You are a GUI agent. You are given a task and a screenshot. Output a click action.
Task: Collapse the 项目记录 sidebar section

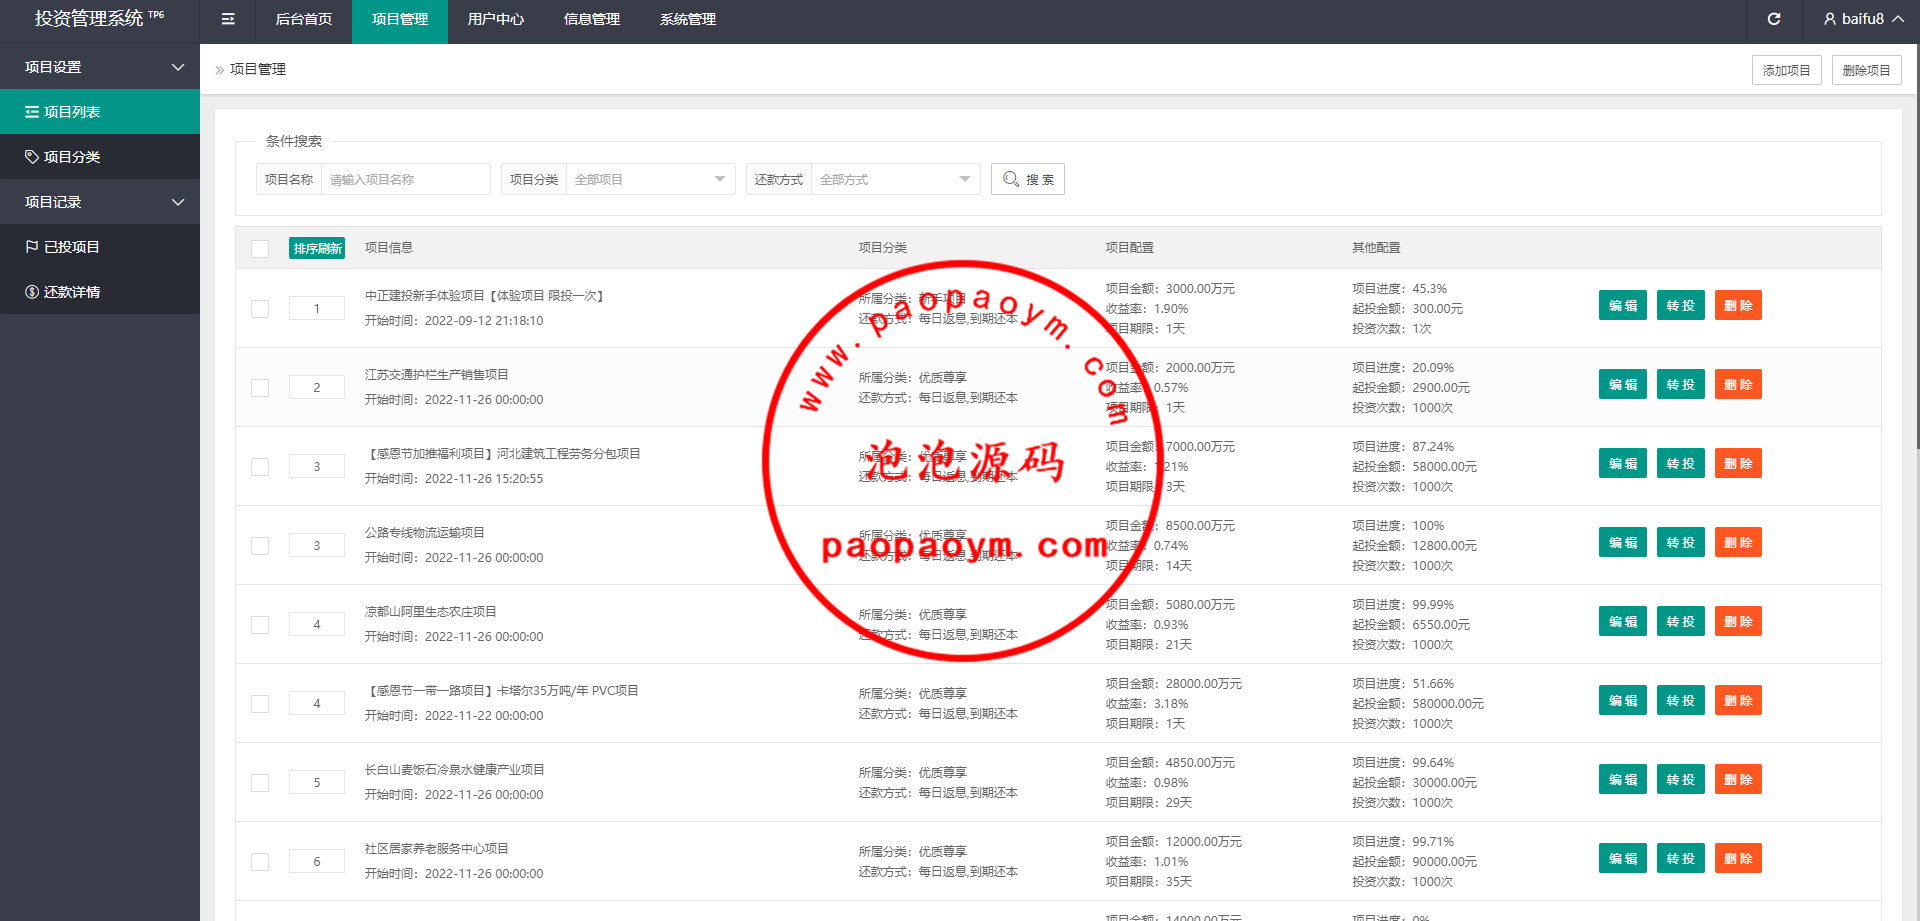(x=100, y=202)
